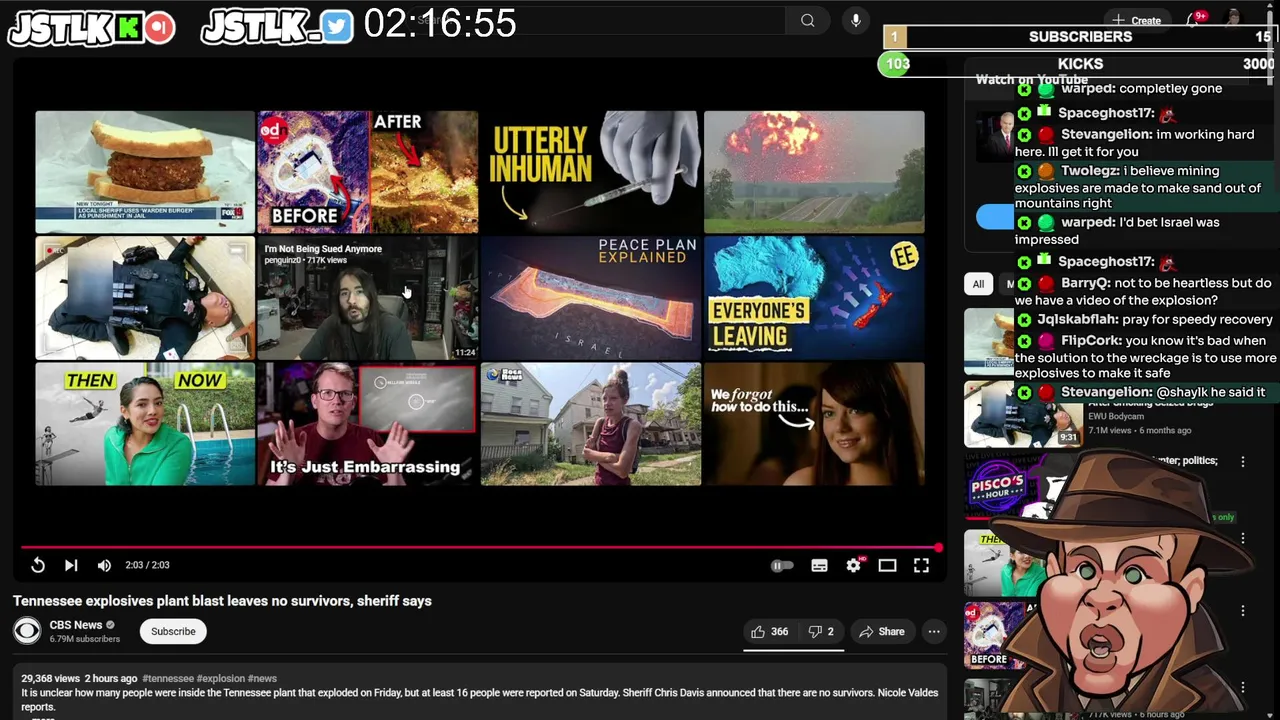This screenshot has height=720, width=1280.
Task: Click green moderator icon beside Twolegz
Action: (1024, 171)
